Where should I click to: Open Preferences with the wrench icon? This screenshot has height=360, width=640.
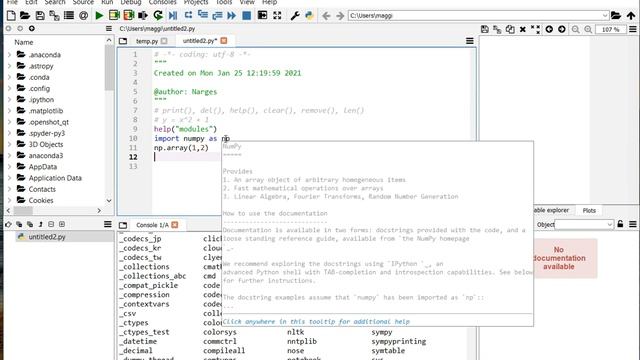[x=295, y=16]
